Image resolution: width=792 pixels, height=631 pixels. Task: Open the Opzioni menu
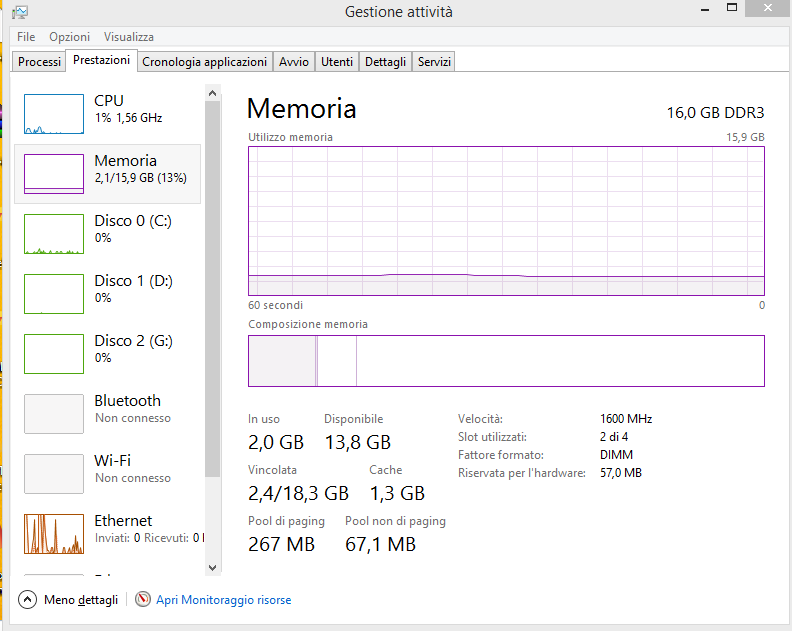70,37
